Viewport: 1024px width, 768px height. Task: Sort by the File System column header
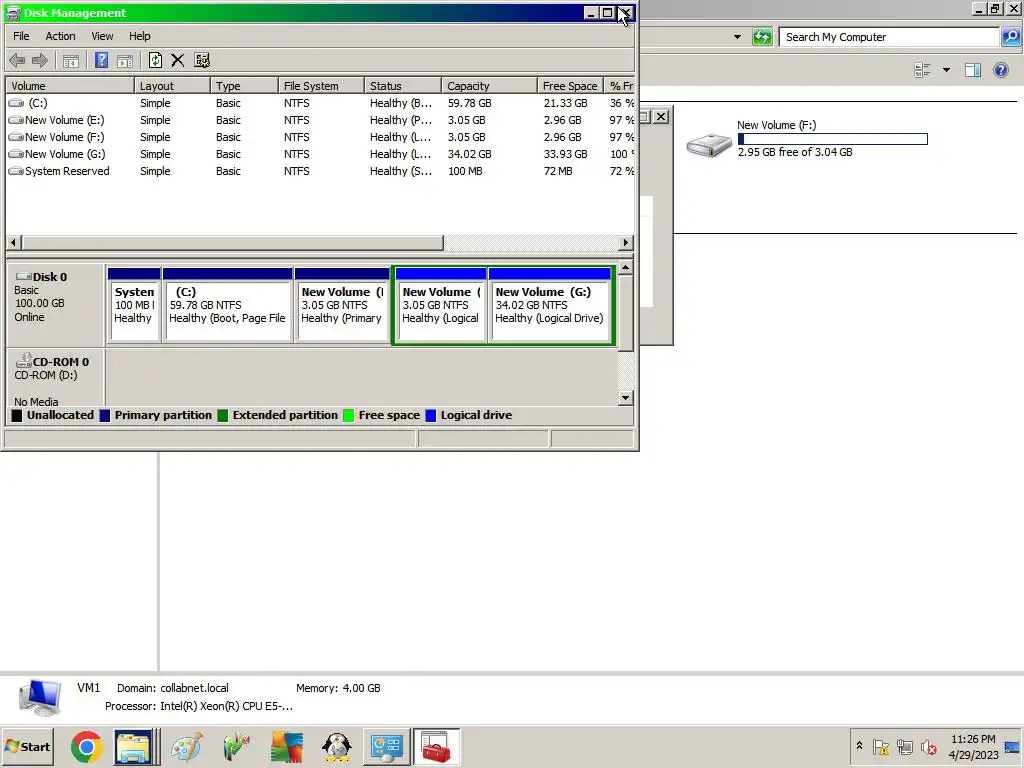[321, 86]
